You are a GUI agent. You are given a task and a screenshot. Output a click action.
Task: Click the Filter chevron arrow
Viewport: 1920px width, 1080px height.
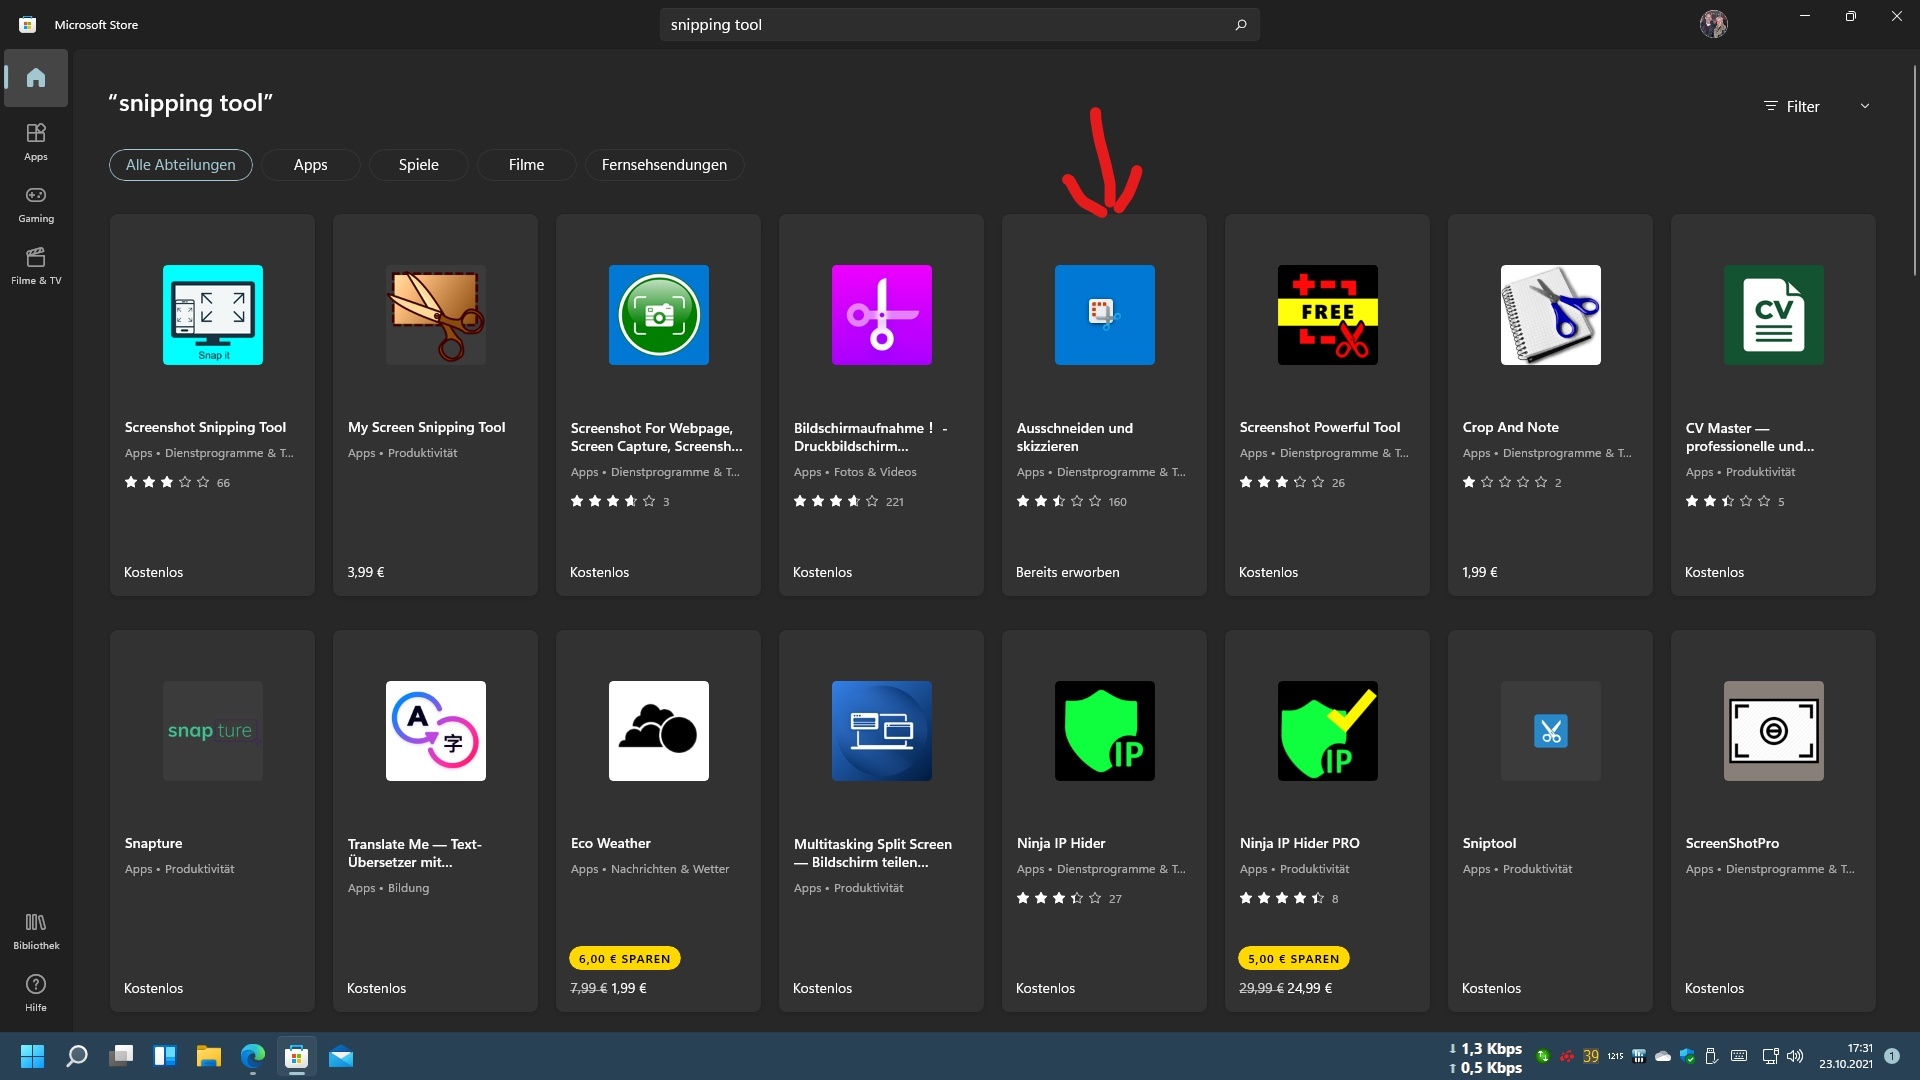[x=1864, y=106]
